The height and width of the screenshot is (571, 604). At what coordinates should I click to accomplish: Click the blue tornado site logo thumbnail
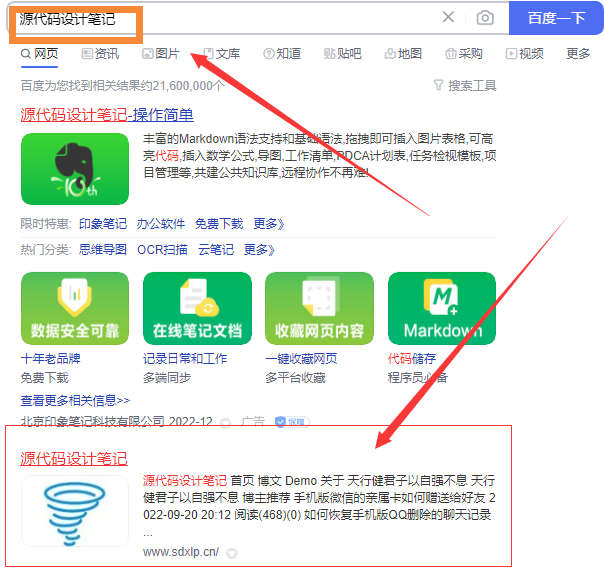[x=75, y=512]
